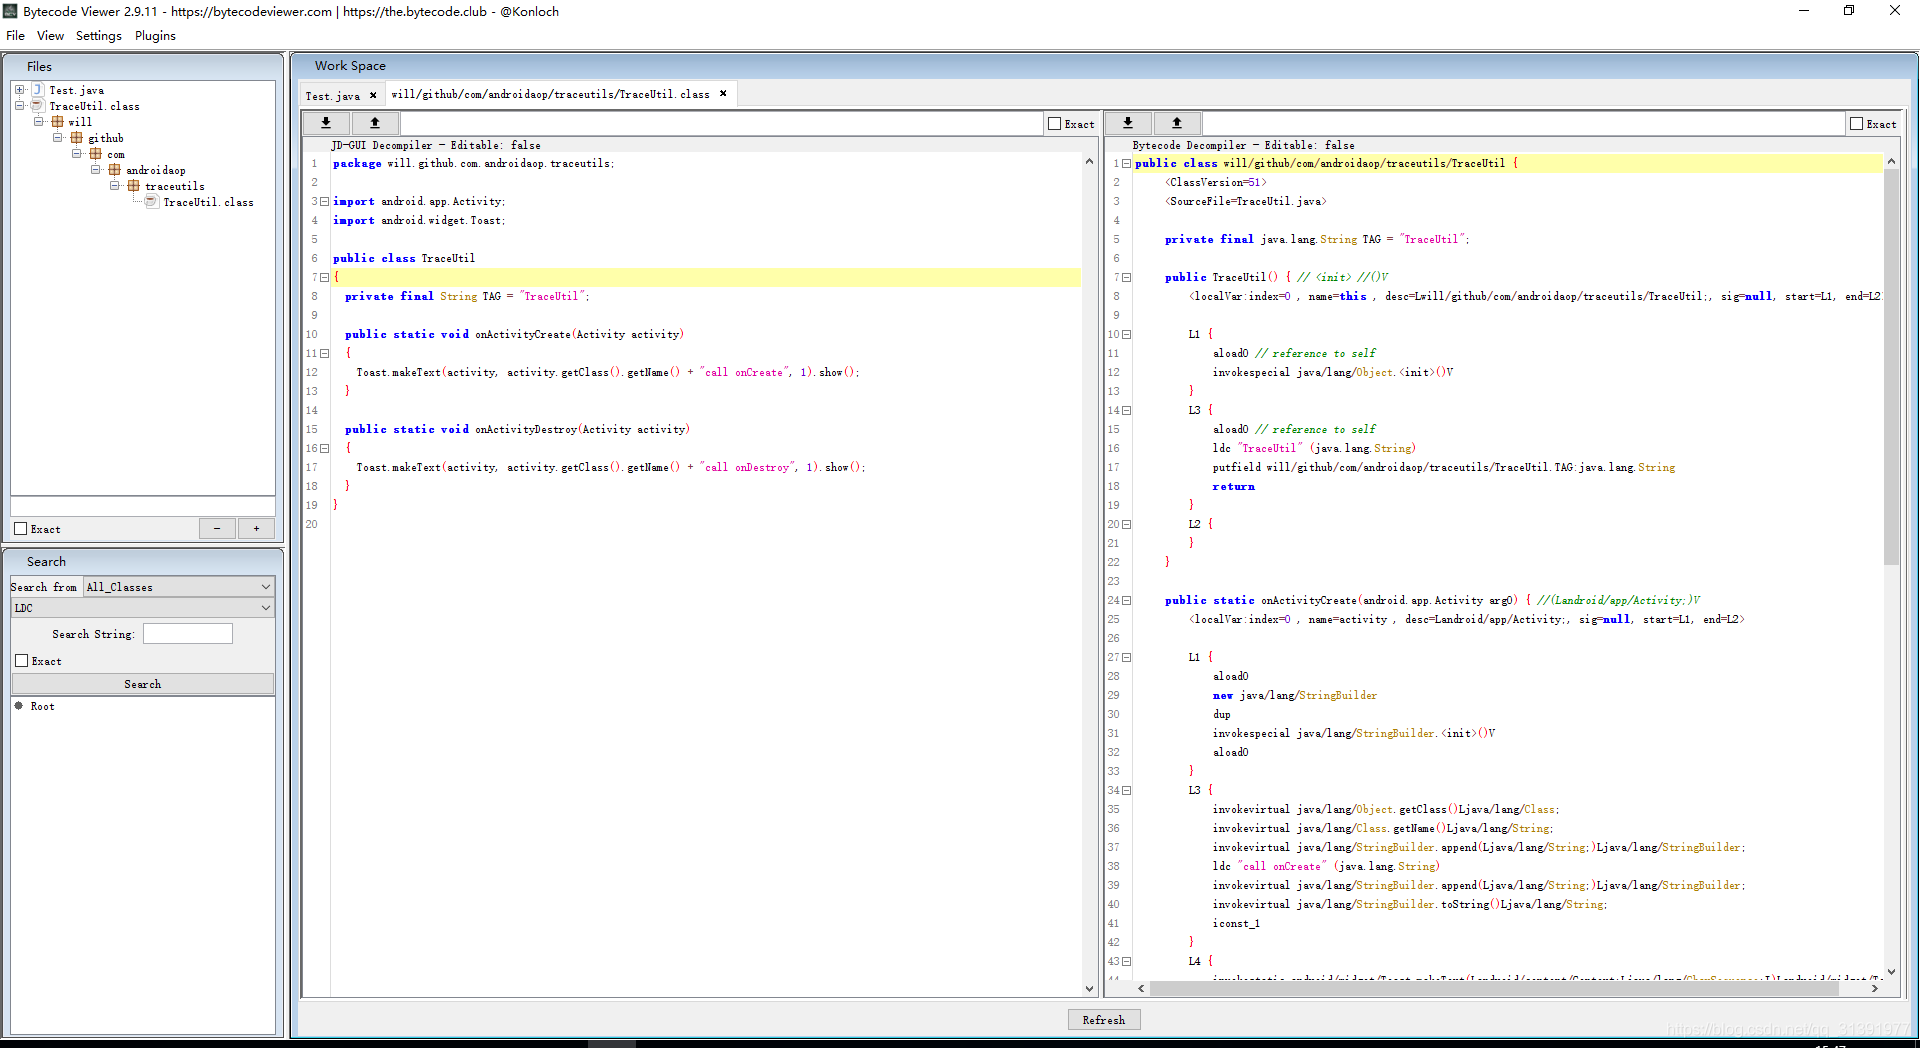Close the Test.java tab with its x

(373, 96)
